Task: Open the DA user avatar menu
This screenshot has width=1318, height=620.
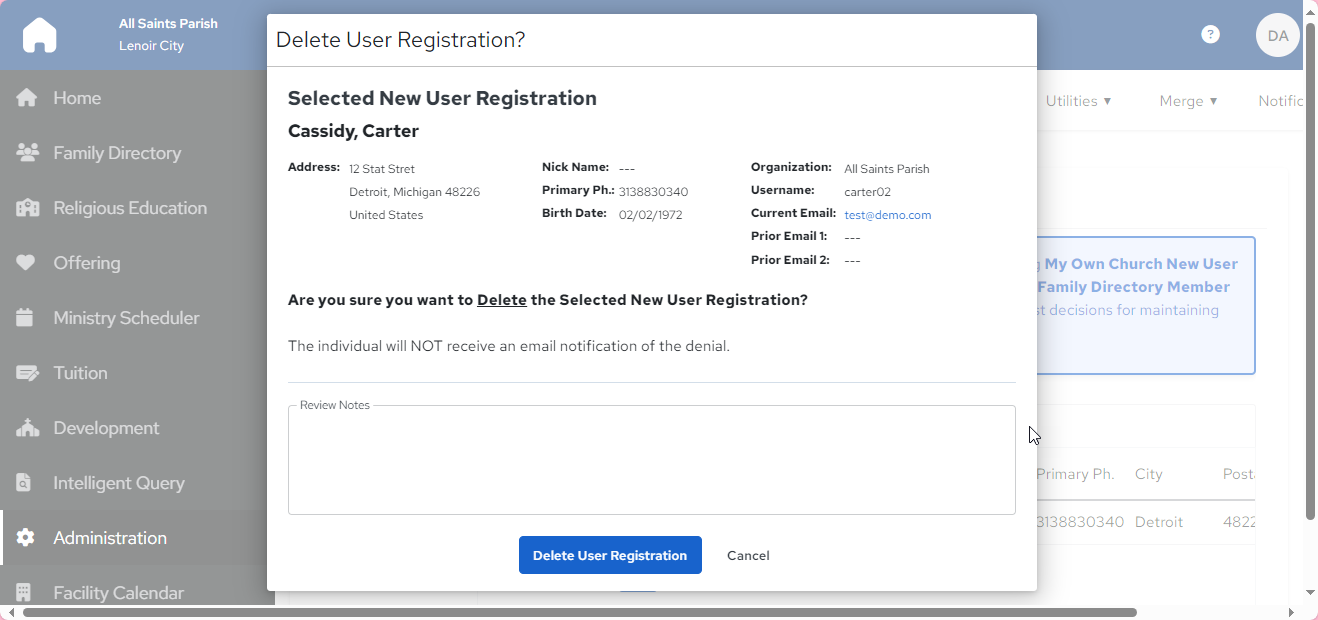Action: pos(1278,35)
